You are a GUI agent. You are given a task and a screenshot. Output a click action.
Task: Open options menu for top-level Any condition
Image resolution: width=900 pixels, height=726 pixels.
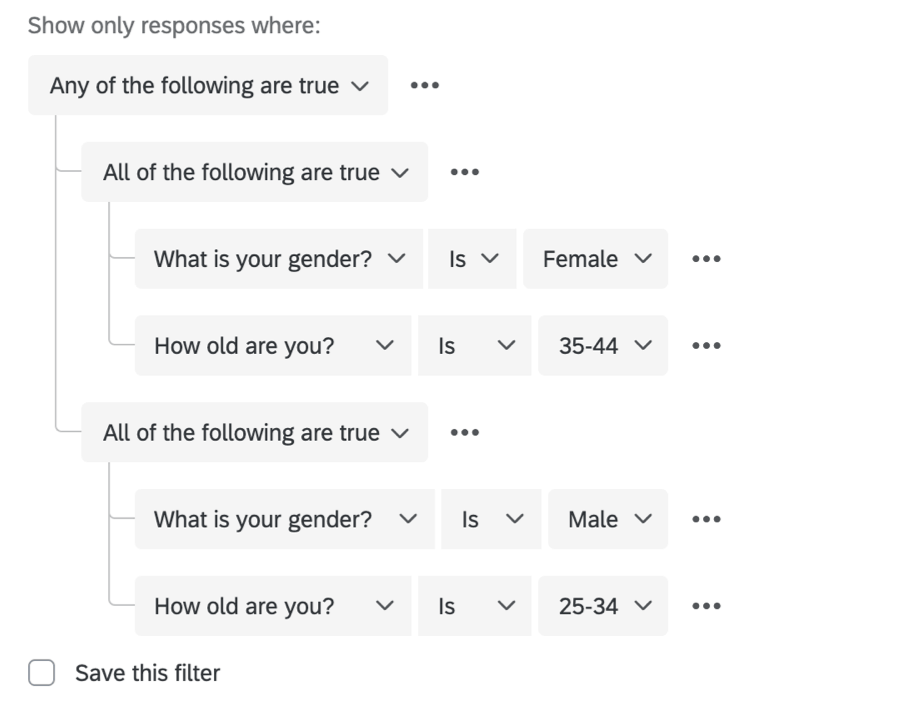point(424,86)
